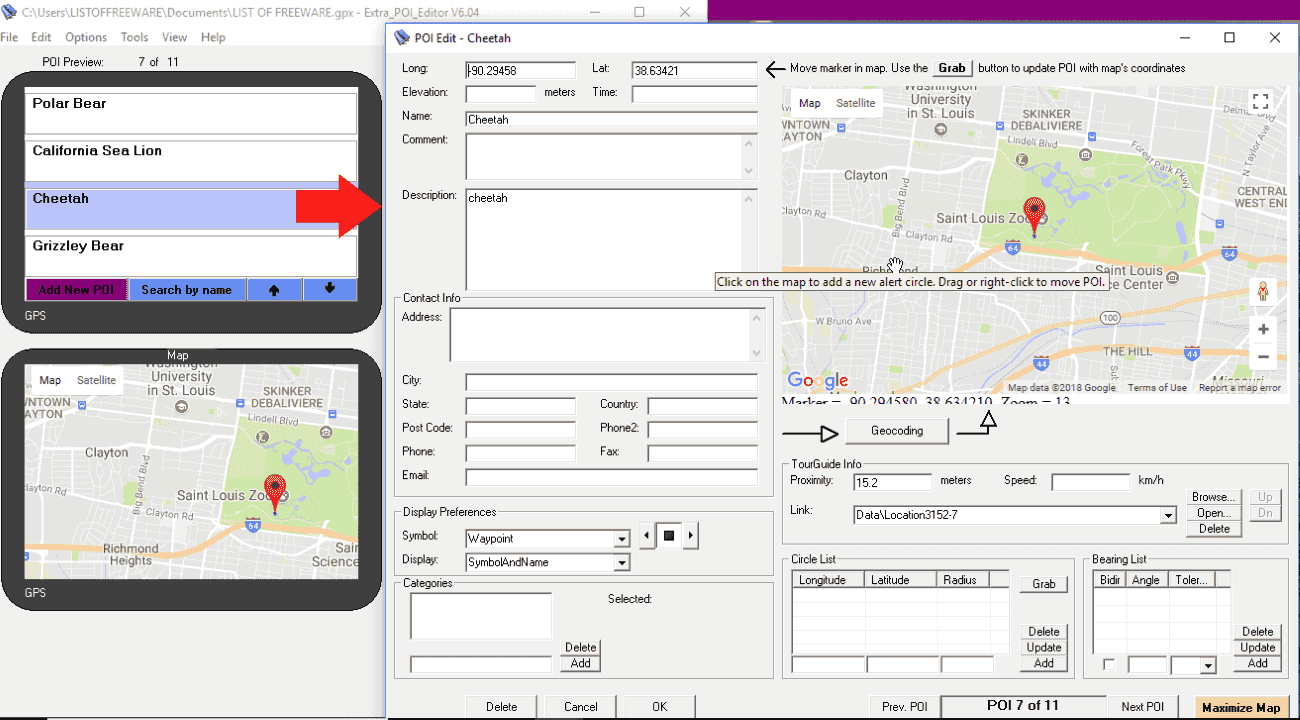Go to Next POI
The image size is (1300, 720).
1142,706
